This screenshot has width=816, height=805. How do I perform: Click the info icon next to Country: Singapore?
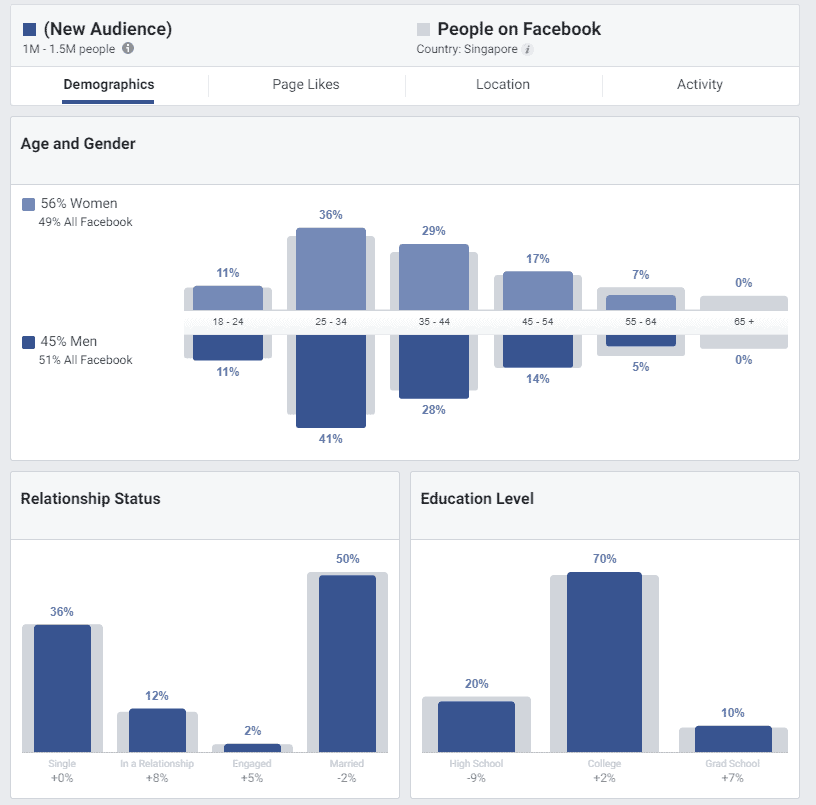[x=527, y=49]
